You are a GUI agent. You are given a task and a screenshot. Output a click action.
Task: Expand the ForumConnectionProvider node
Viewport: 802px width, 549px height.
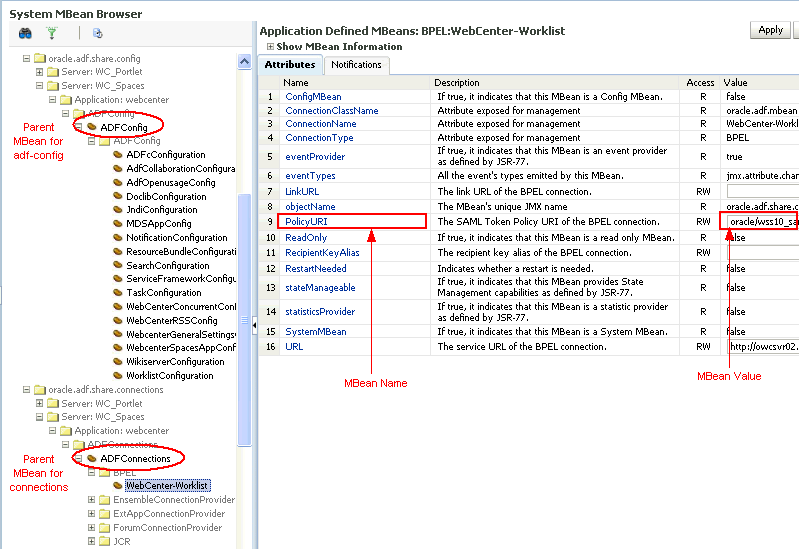tap(91, 527)
